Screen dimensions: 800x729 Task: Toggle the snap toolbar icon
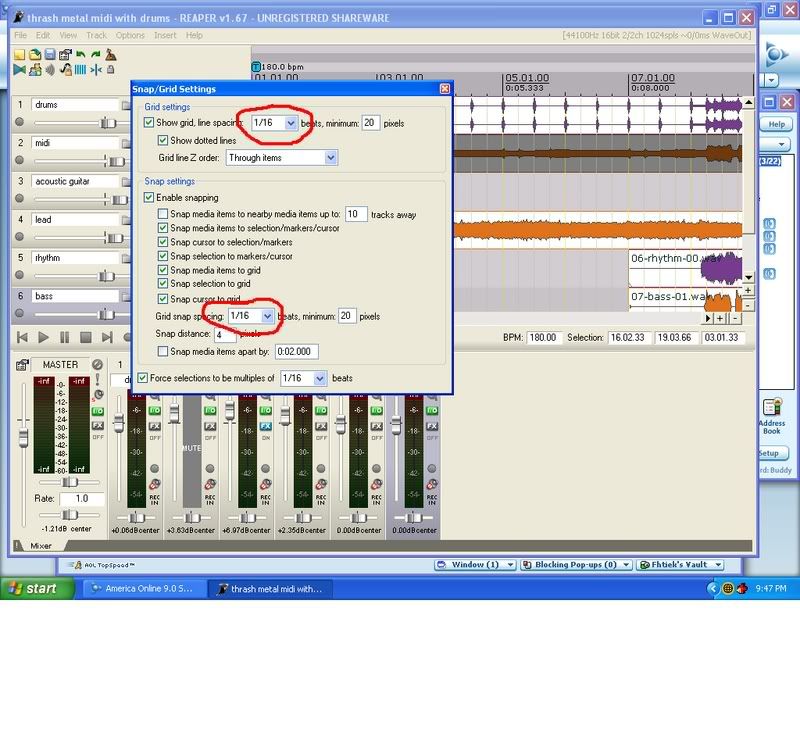tap(95, 69)
